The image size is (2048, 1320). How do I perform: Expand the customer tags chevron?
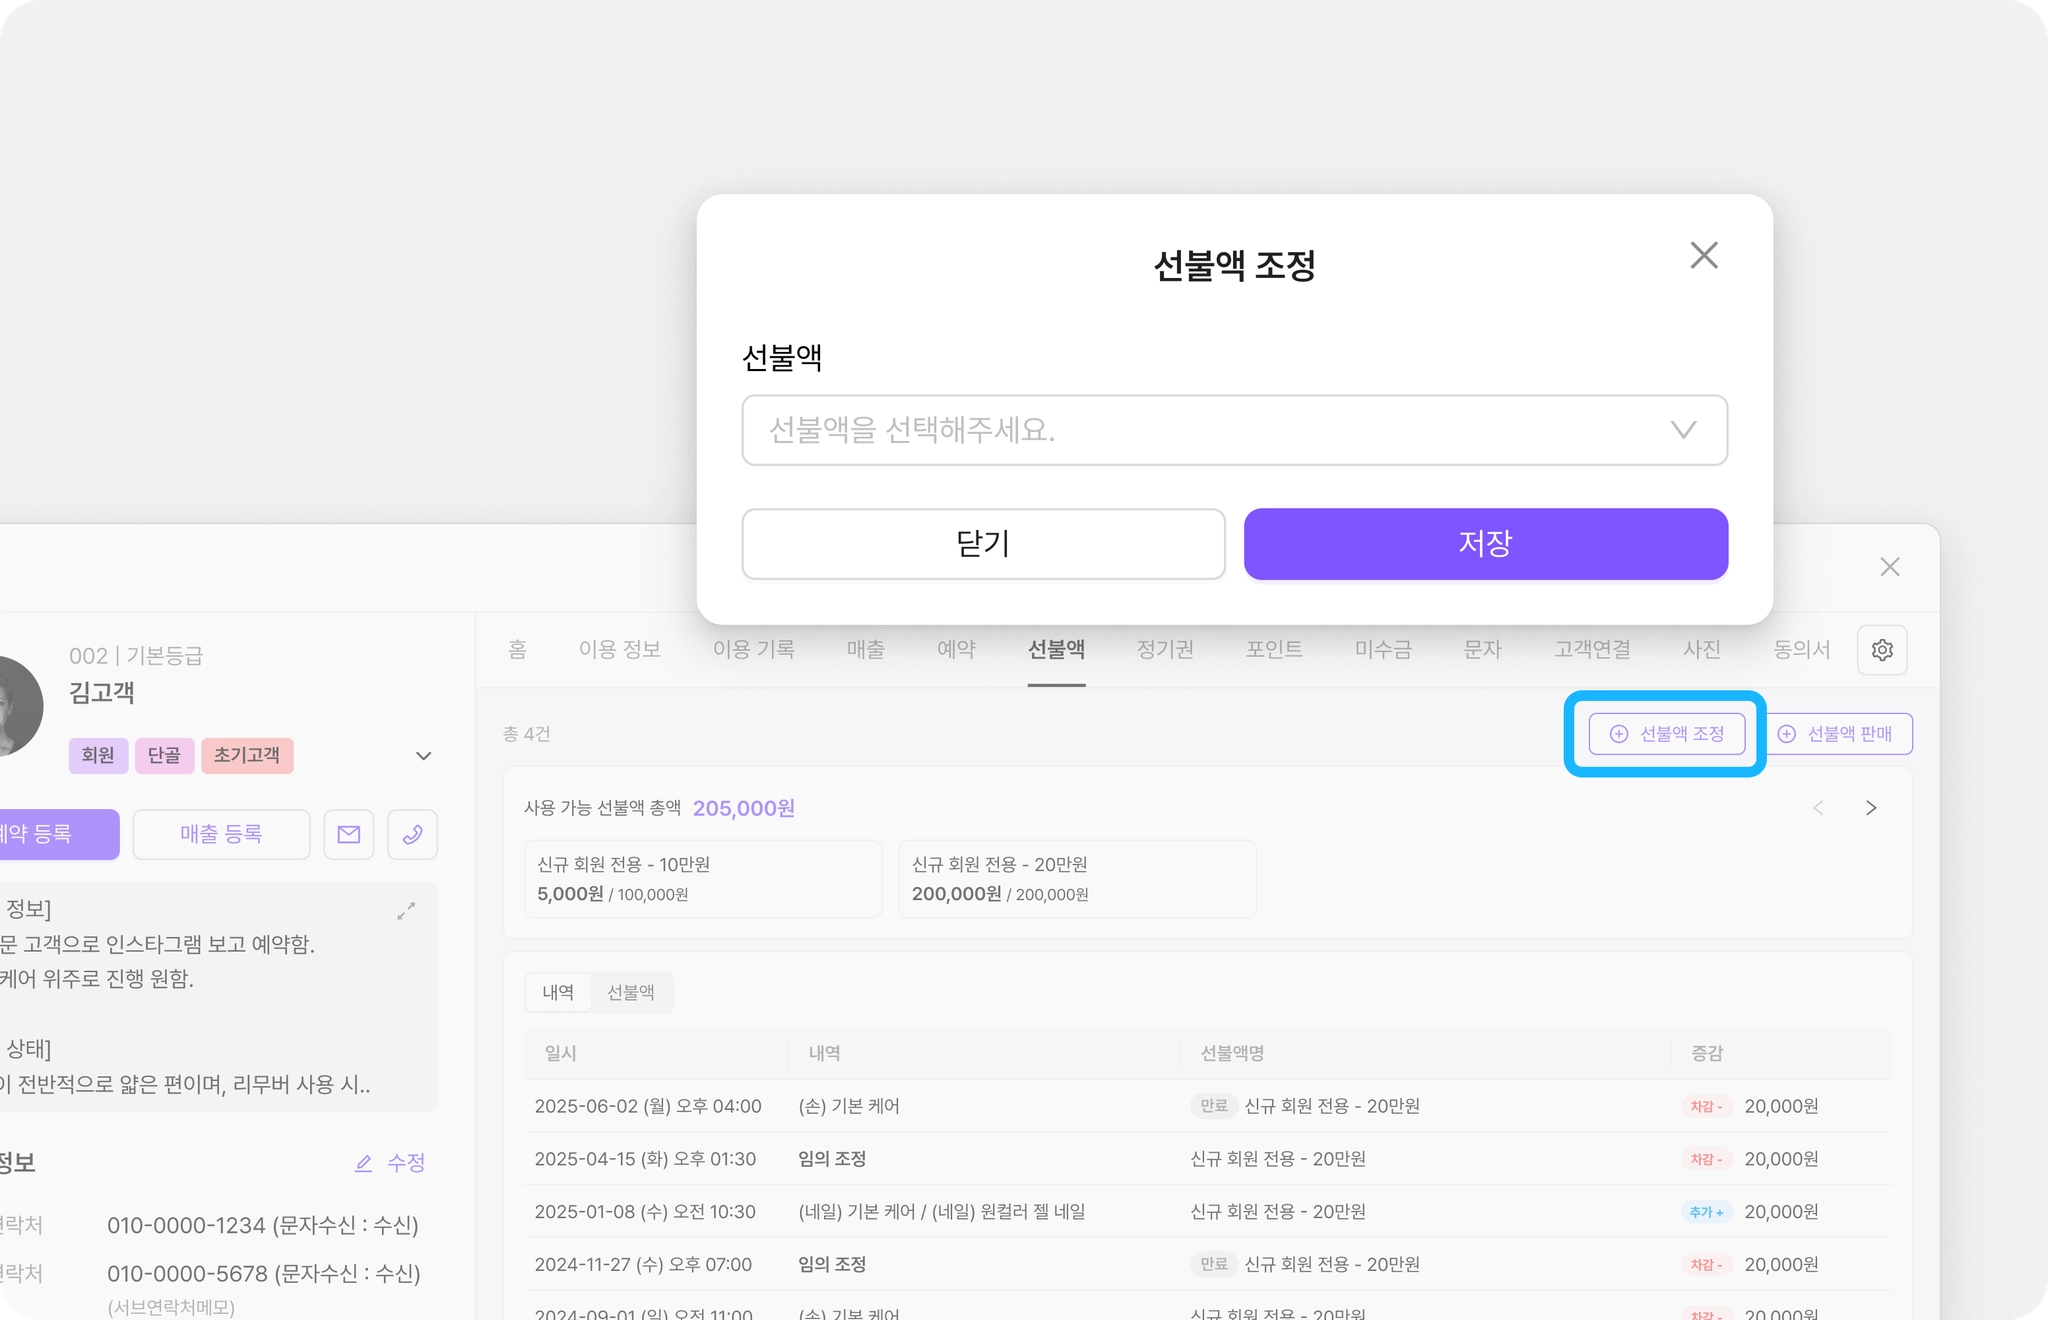pos(423,756)
